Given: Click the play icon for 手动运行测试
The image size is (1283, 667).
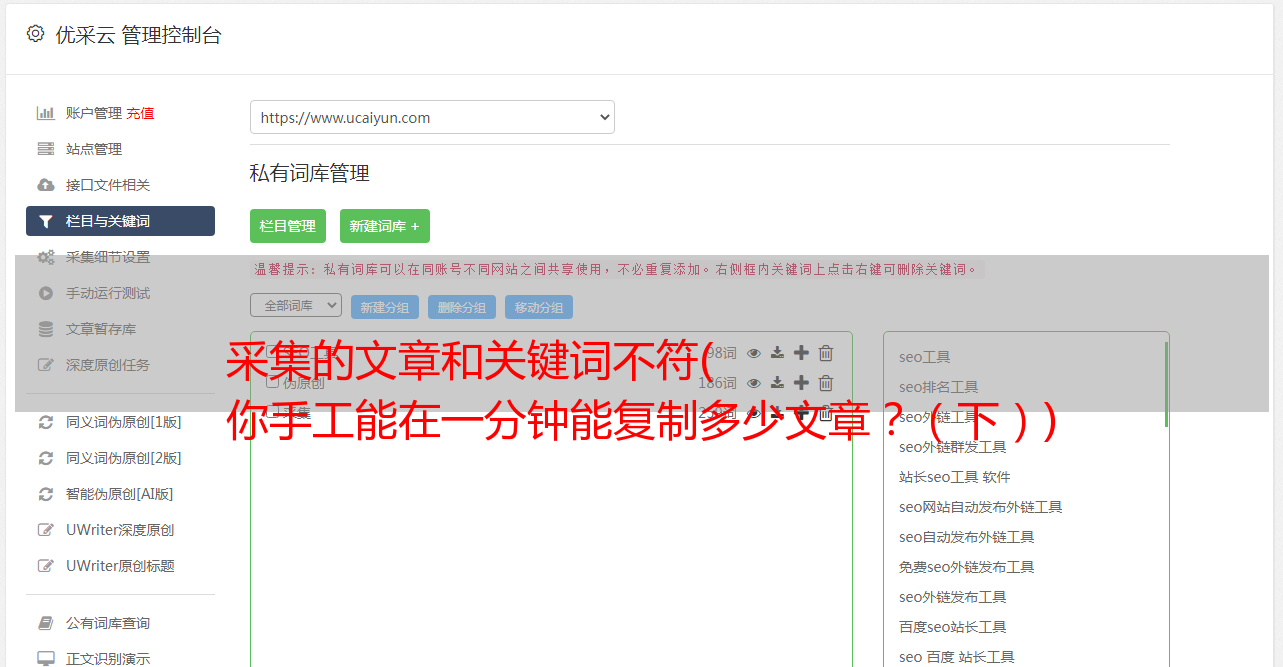Looking at the screenshot, I should [x=46, y=293].
